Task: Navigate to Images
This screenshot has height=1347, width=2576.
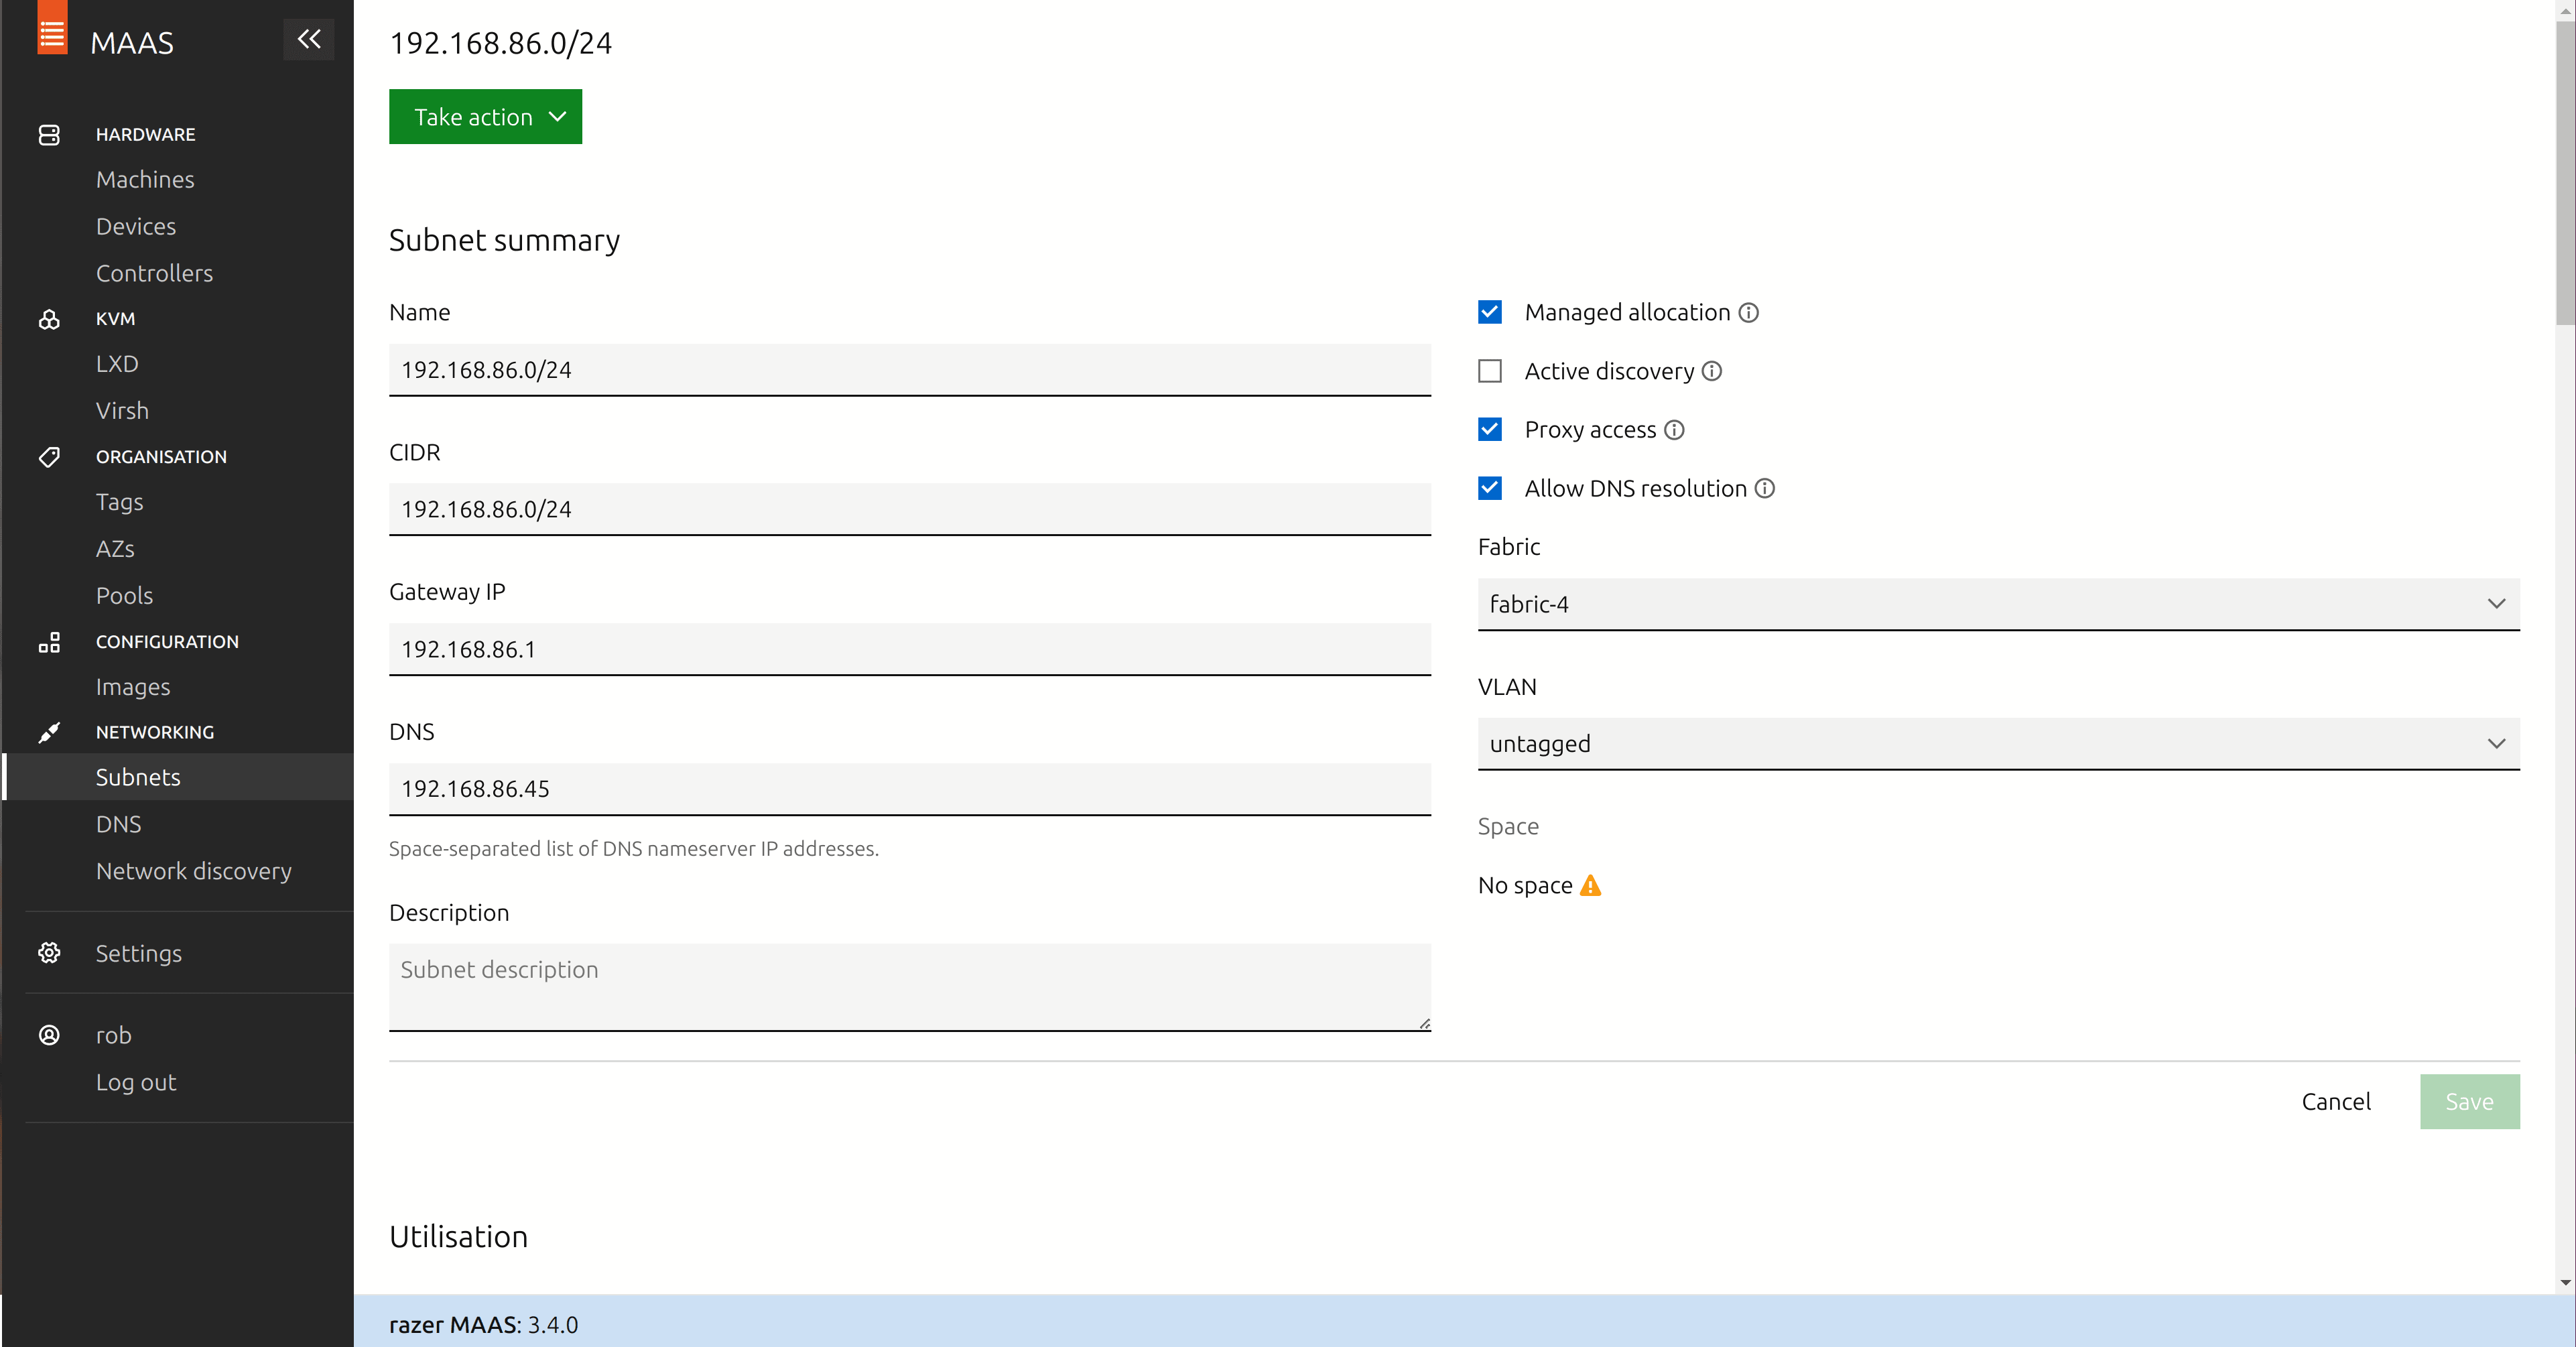Action: pyautogui.click(x=133, y=687)
